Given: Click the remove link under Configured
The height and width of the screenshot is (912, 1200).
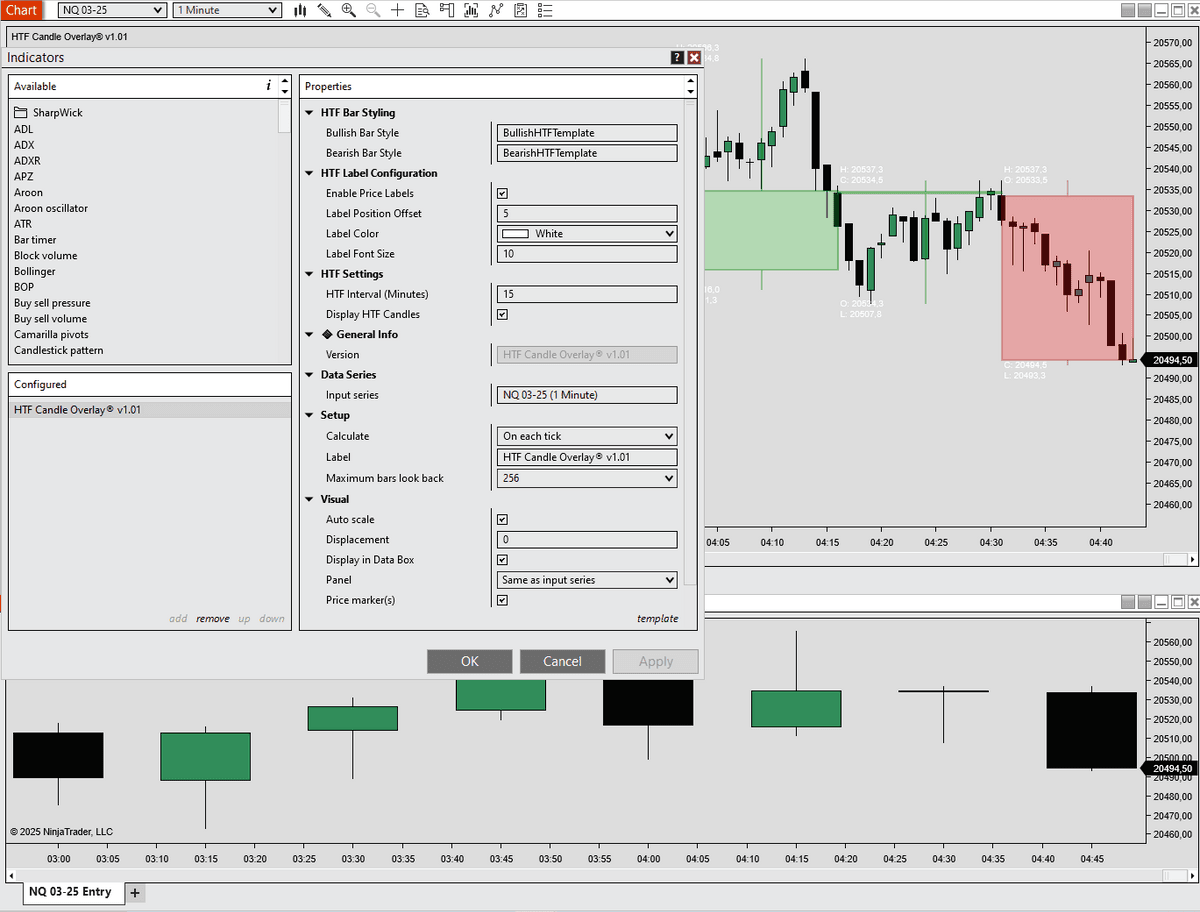Looking at the screenshot, I should (x=212, y=619).
